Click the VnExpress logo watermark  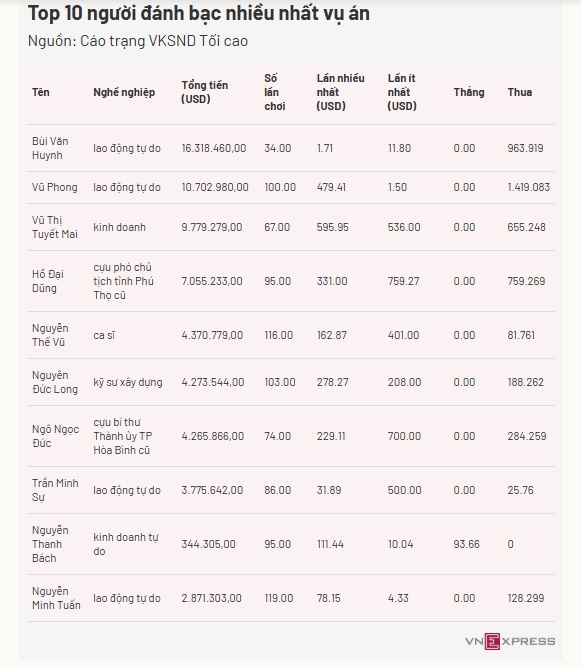click(x=510, y=641)
